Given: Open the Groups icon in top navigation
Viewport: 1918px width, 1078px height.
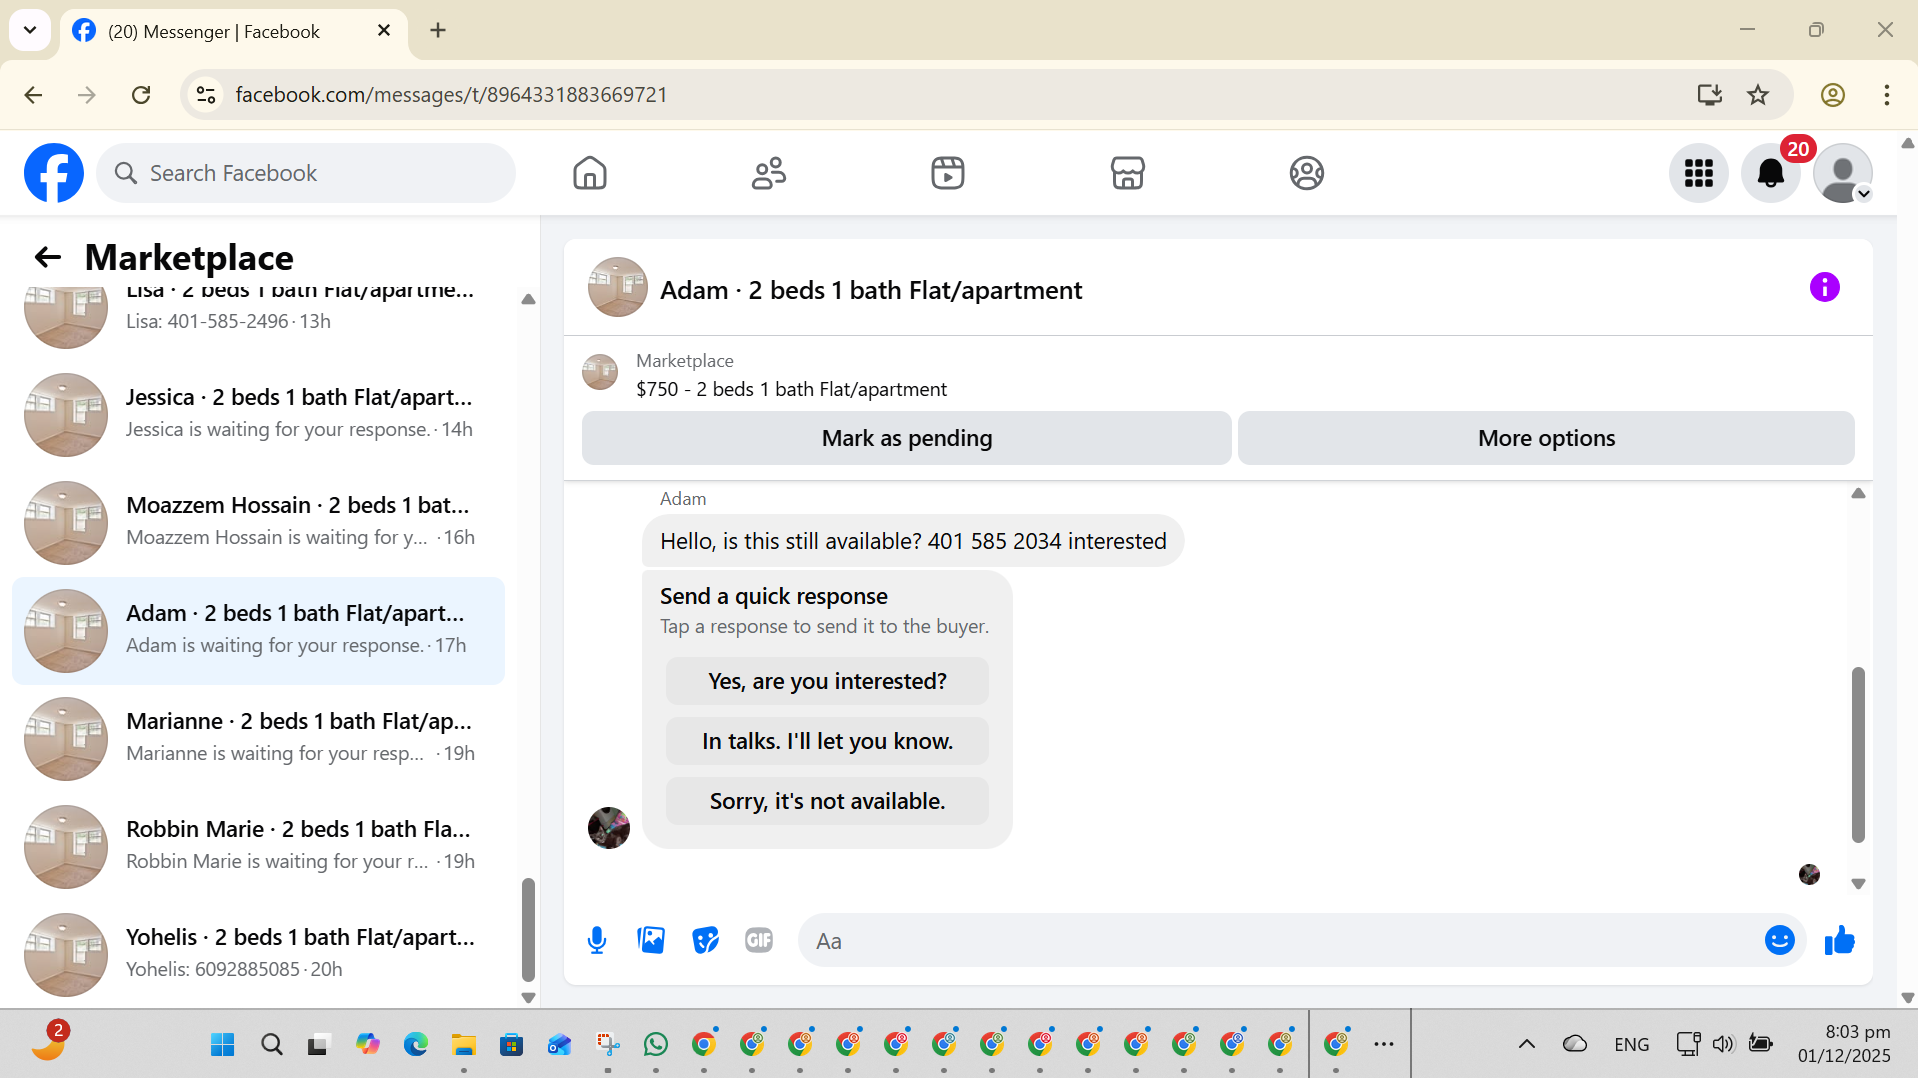Looking at the screenshot, I should [x=1306, y=173].
